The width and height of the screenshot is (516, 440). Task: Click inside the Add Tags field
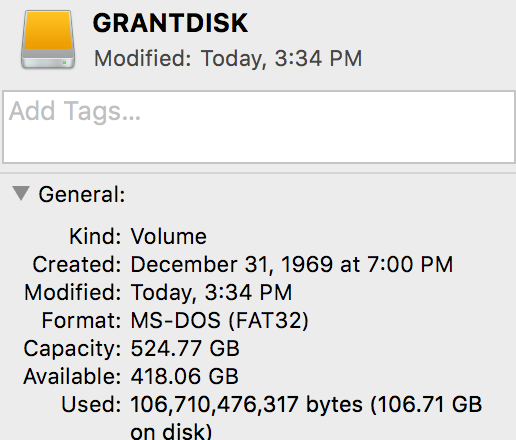[x=259, y=127]
